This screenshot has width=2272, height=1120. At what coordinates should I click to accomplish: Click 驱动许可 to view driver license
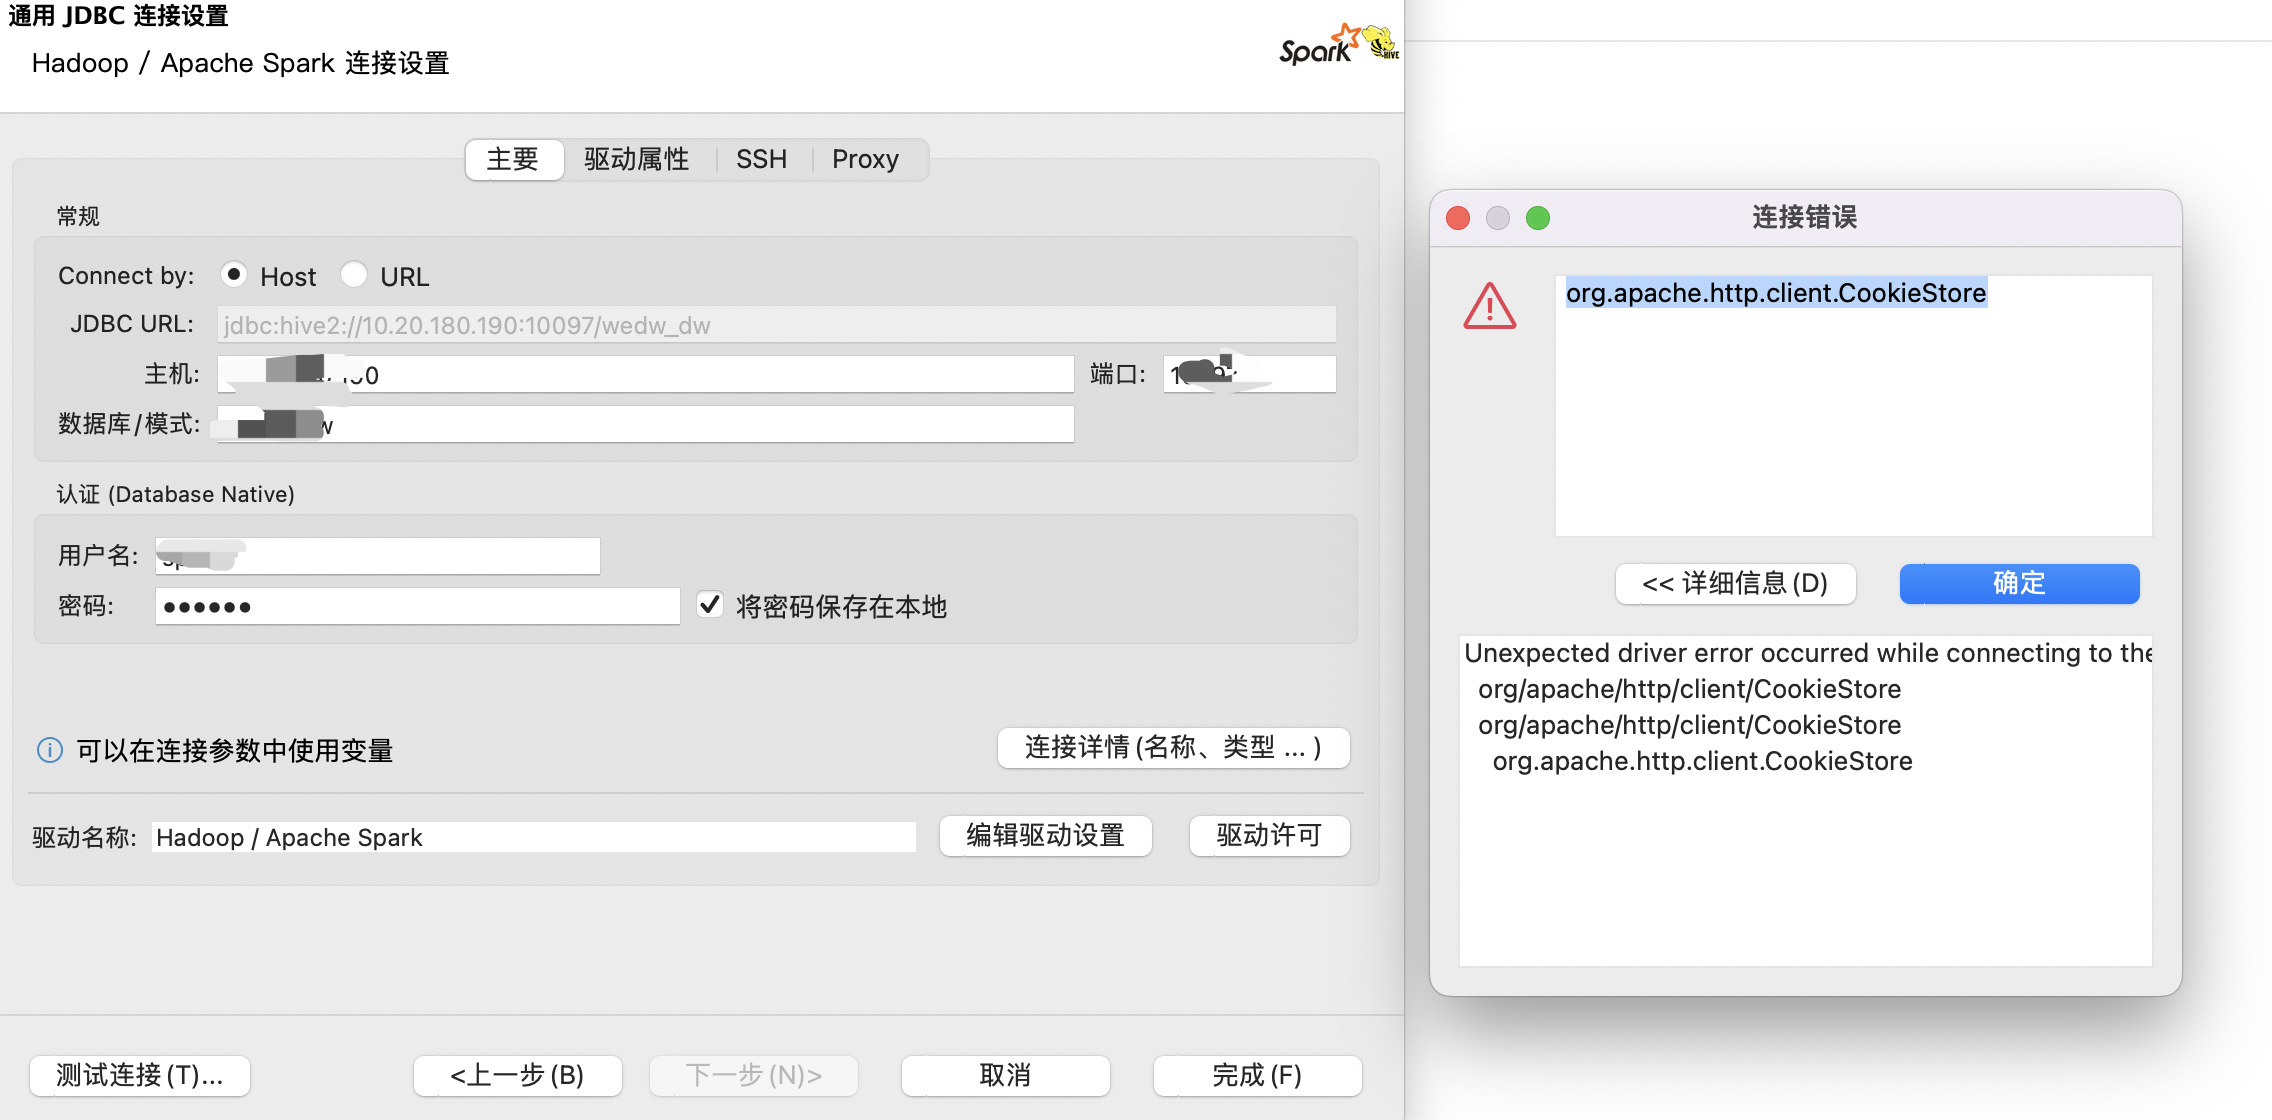(1268, 836)
